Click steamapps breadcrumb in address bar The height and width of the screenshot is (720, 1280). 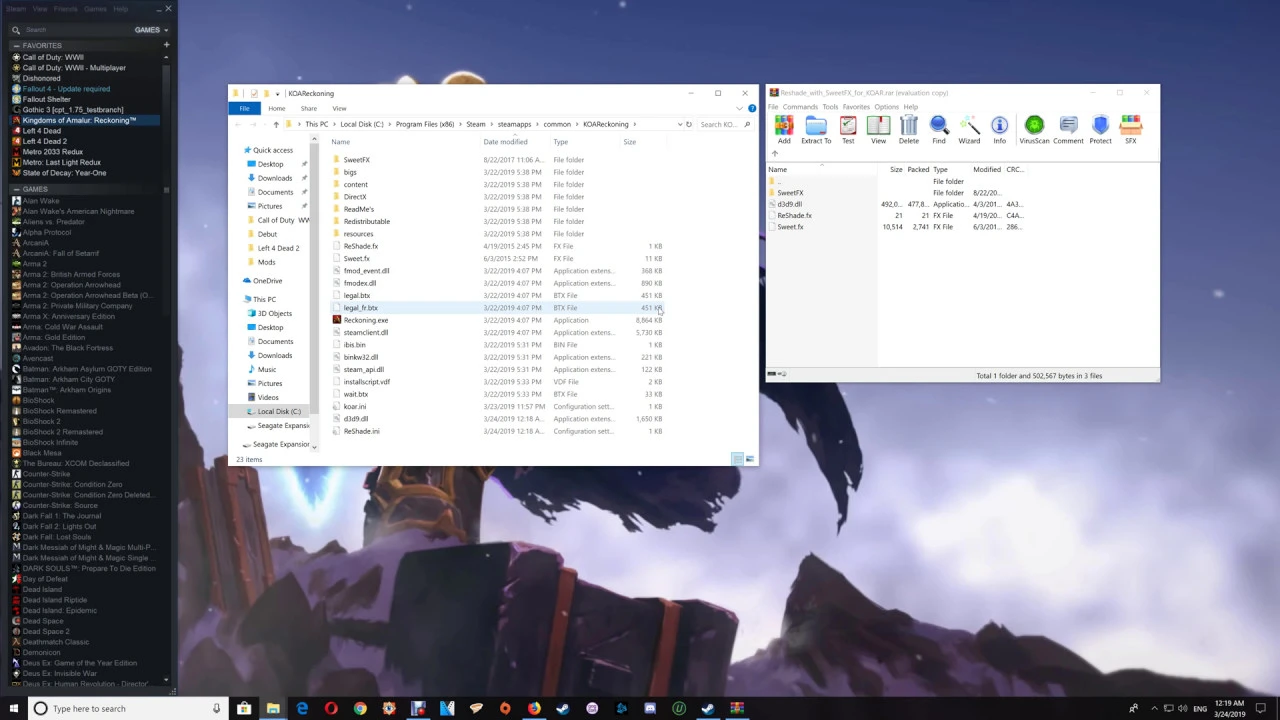click(514, 124)
